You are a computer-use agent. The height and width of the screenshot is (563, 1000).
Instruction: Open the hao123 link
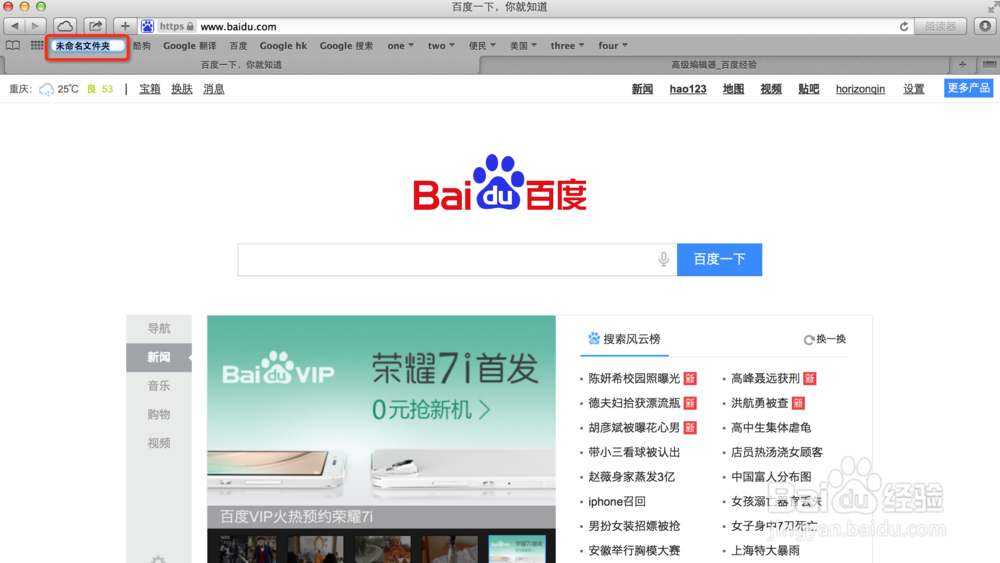pos(688,89)
